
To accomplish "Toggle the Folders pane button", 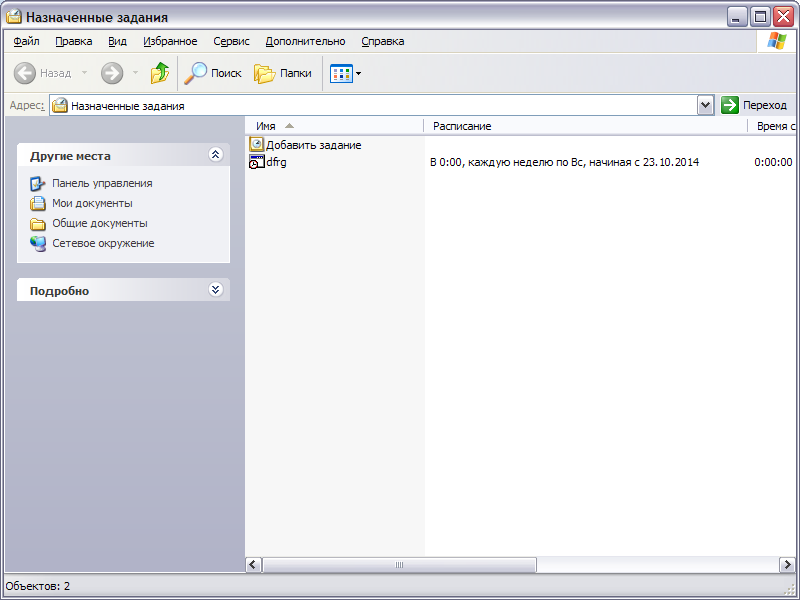I will [283, 73].
